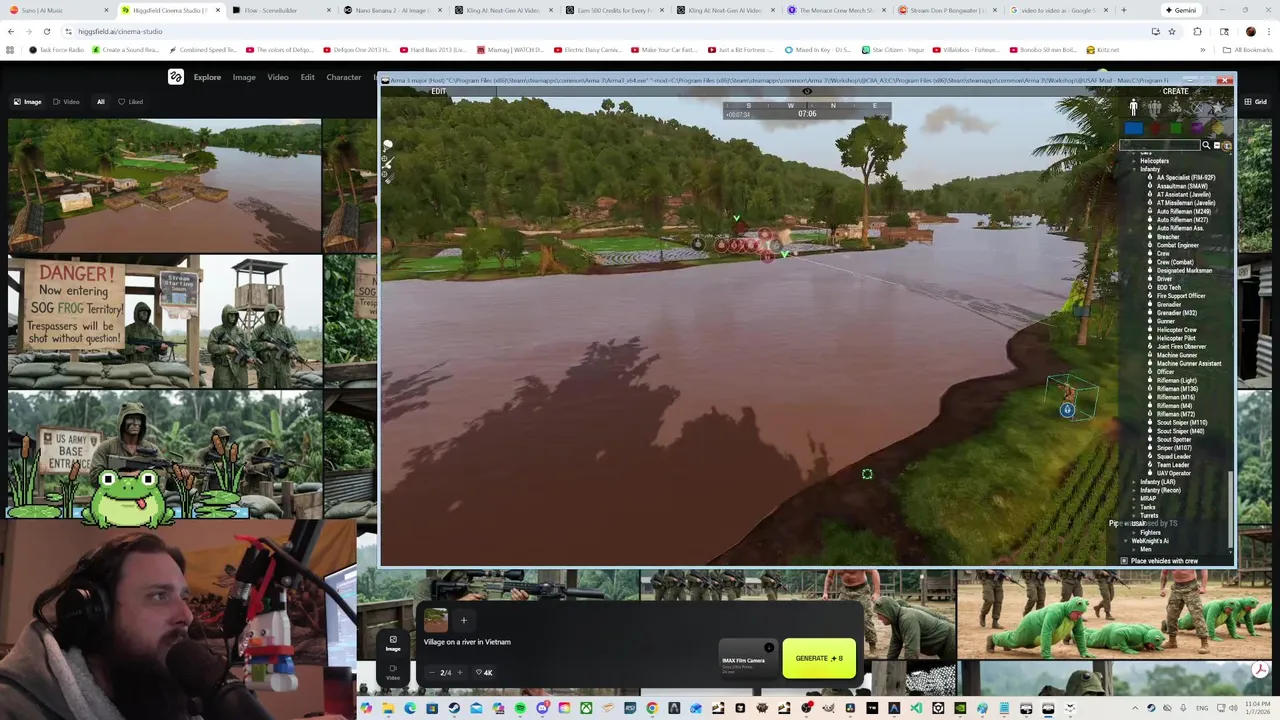Click the asset browser search field
The image size is (1280, 720).
coord(1160,145)
